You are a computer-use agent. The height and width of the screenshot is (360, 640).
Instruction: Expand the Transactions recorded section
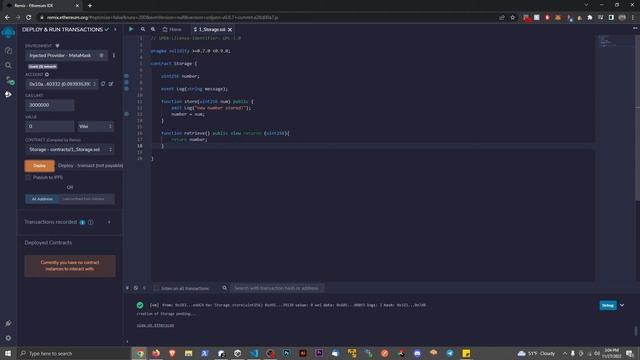(109, 222)
